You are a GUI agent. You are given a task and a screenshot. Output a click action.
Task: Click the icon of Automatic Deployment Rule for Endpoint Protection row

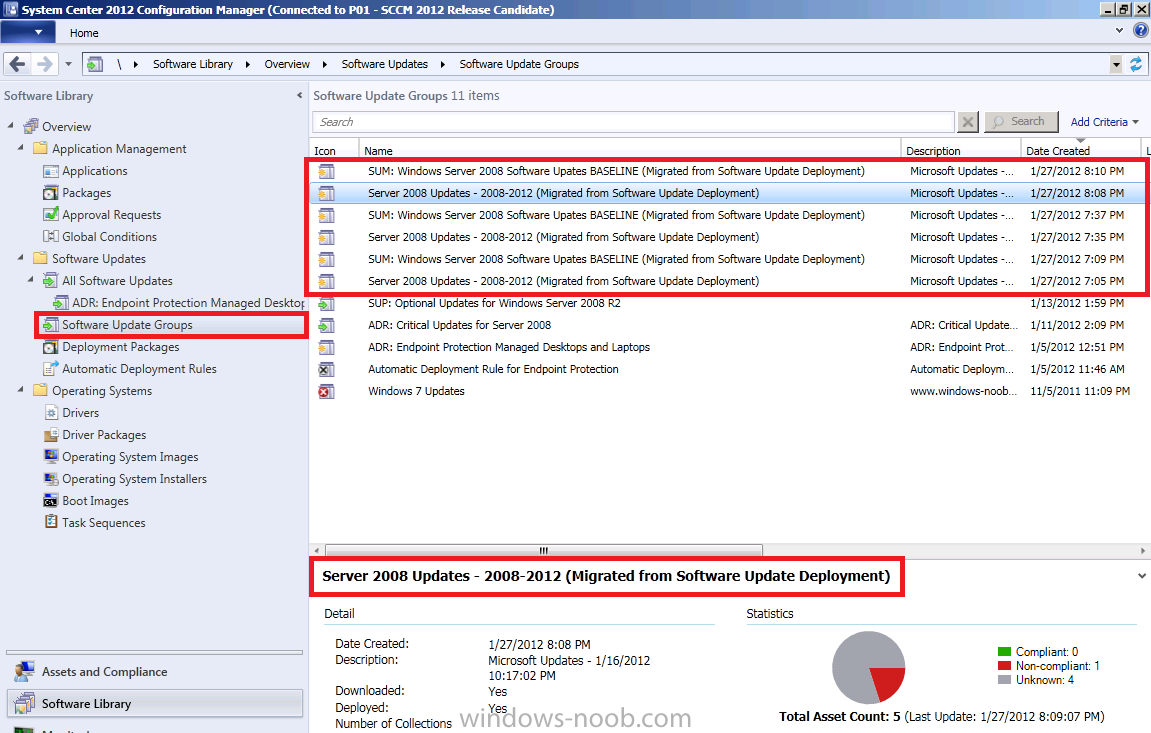pyautogui.click(x=326, y=370)
